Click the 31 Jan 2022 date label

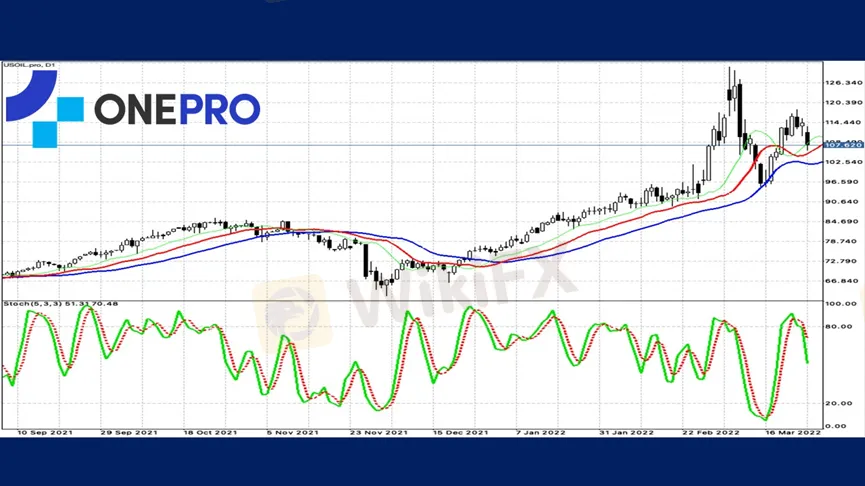pos(626,432)
